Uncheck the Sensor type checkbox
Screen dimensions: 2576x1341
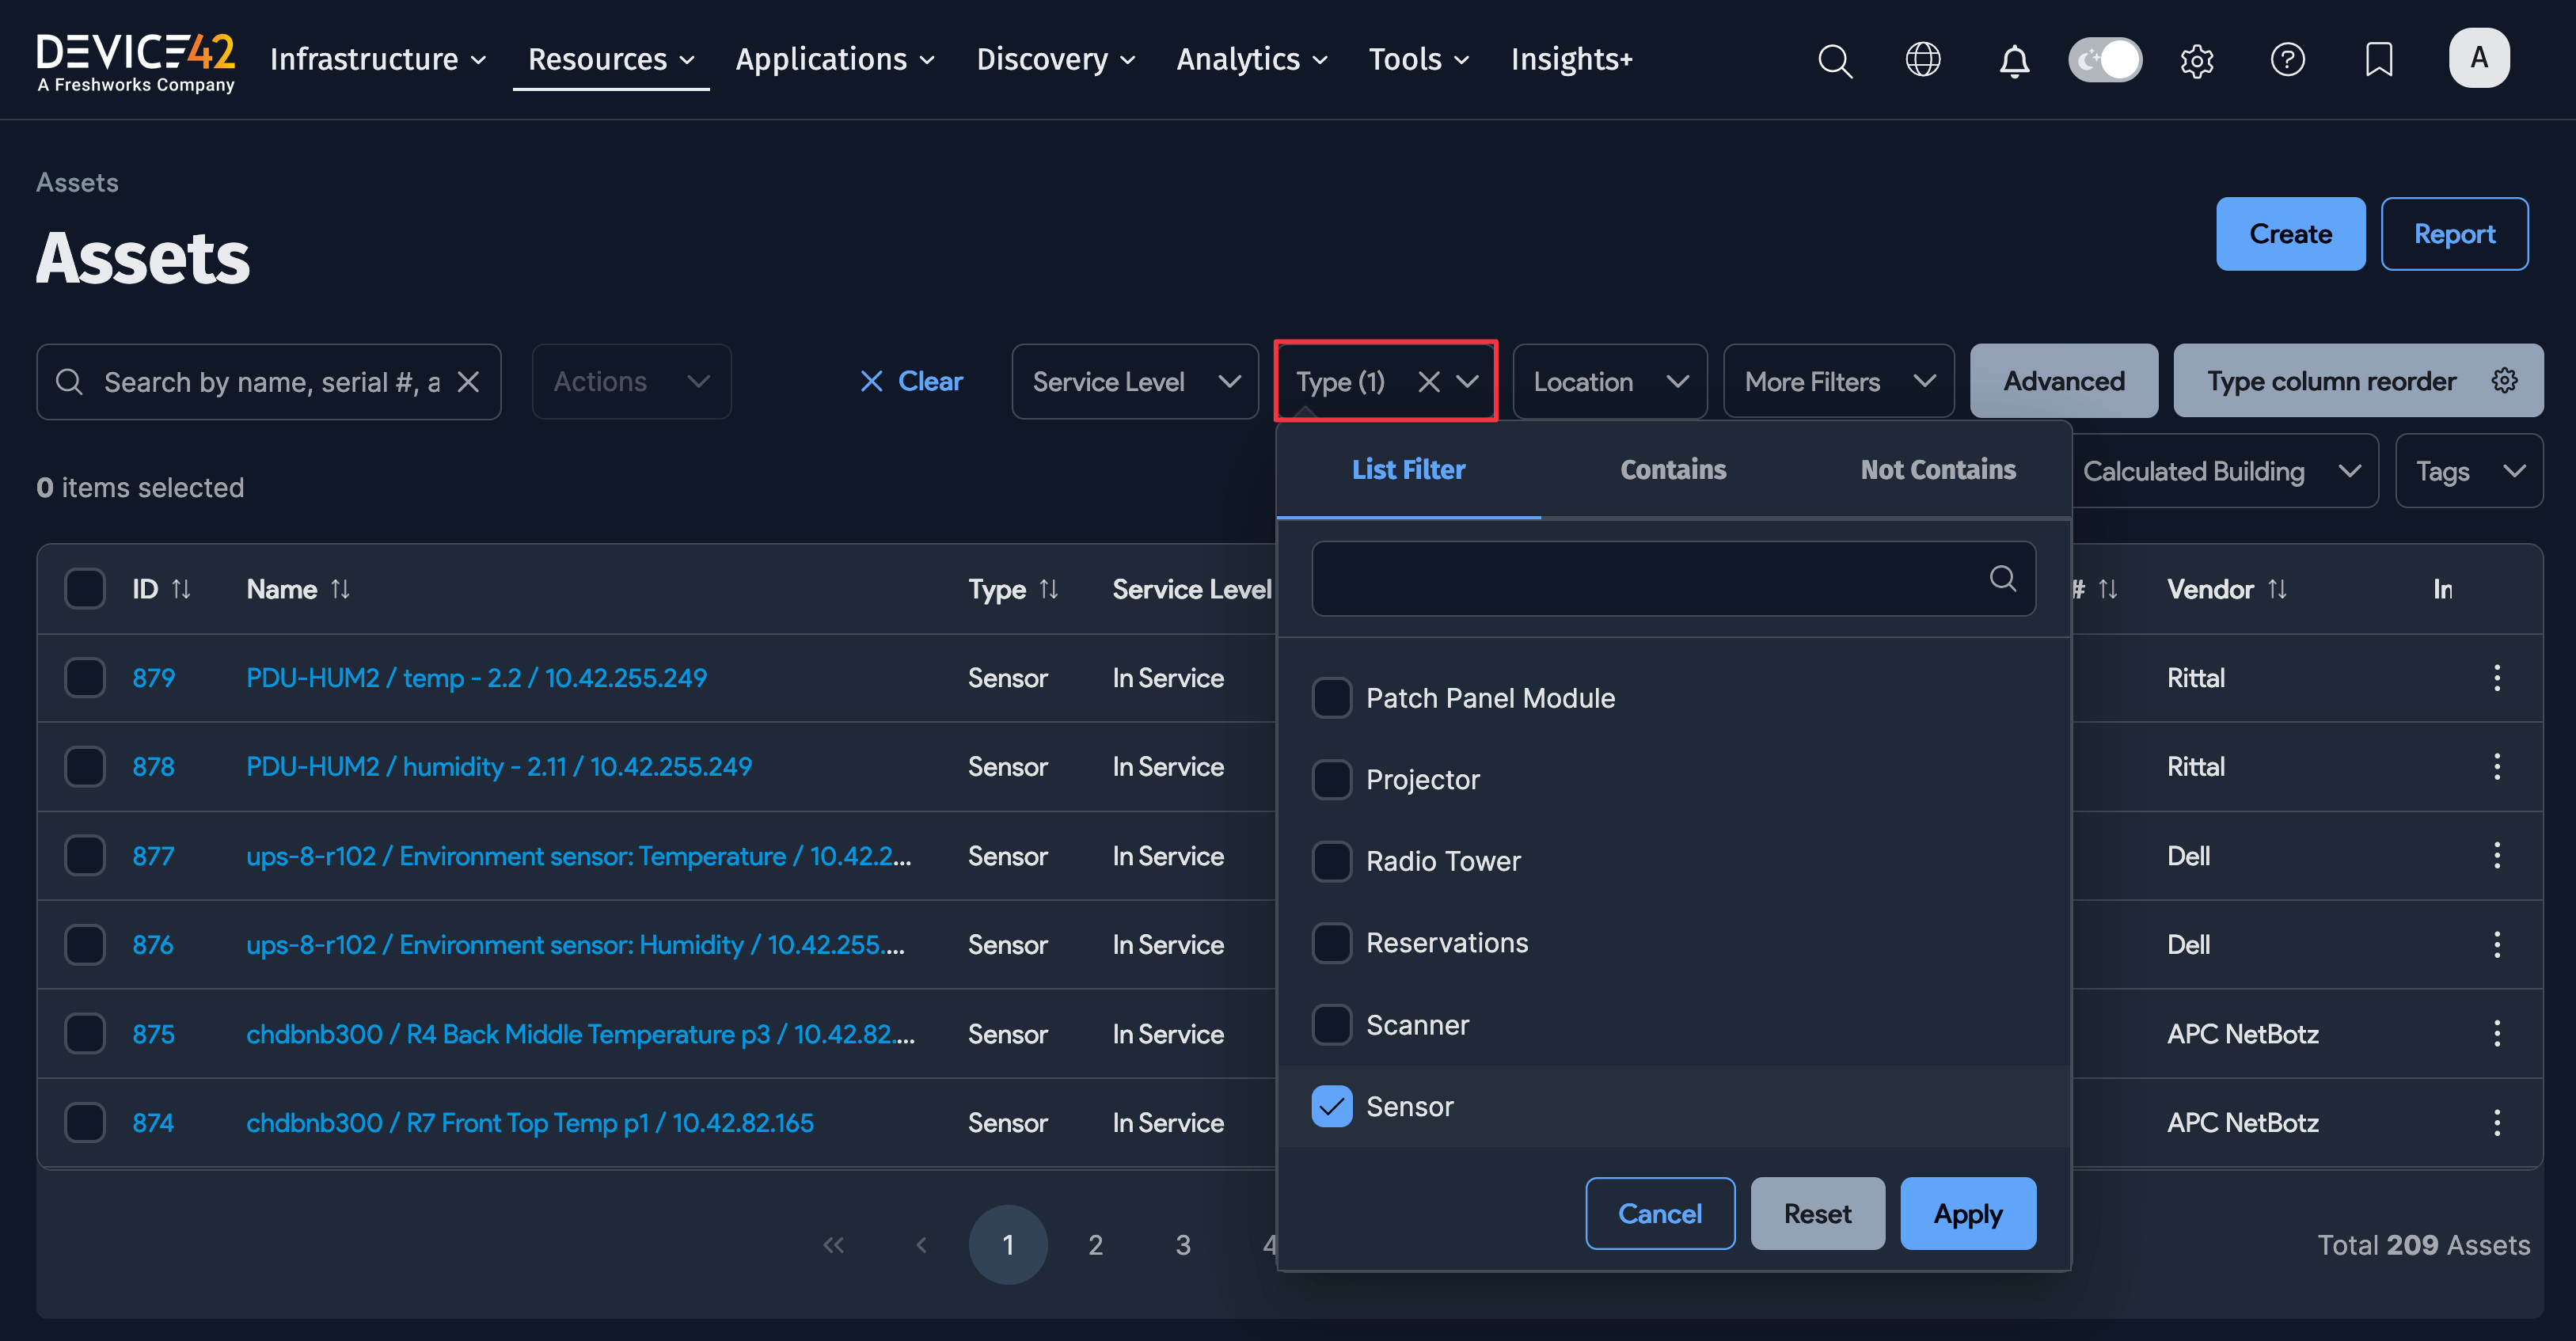click(x=1331, y=1106)
